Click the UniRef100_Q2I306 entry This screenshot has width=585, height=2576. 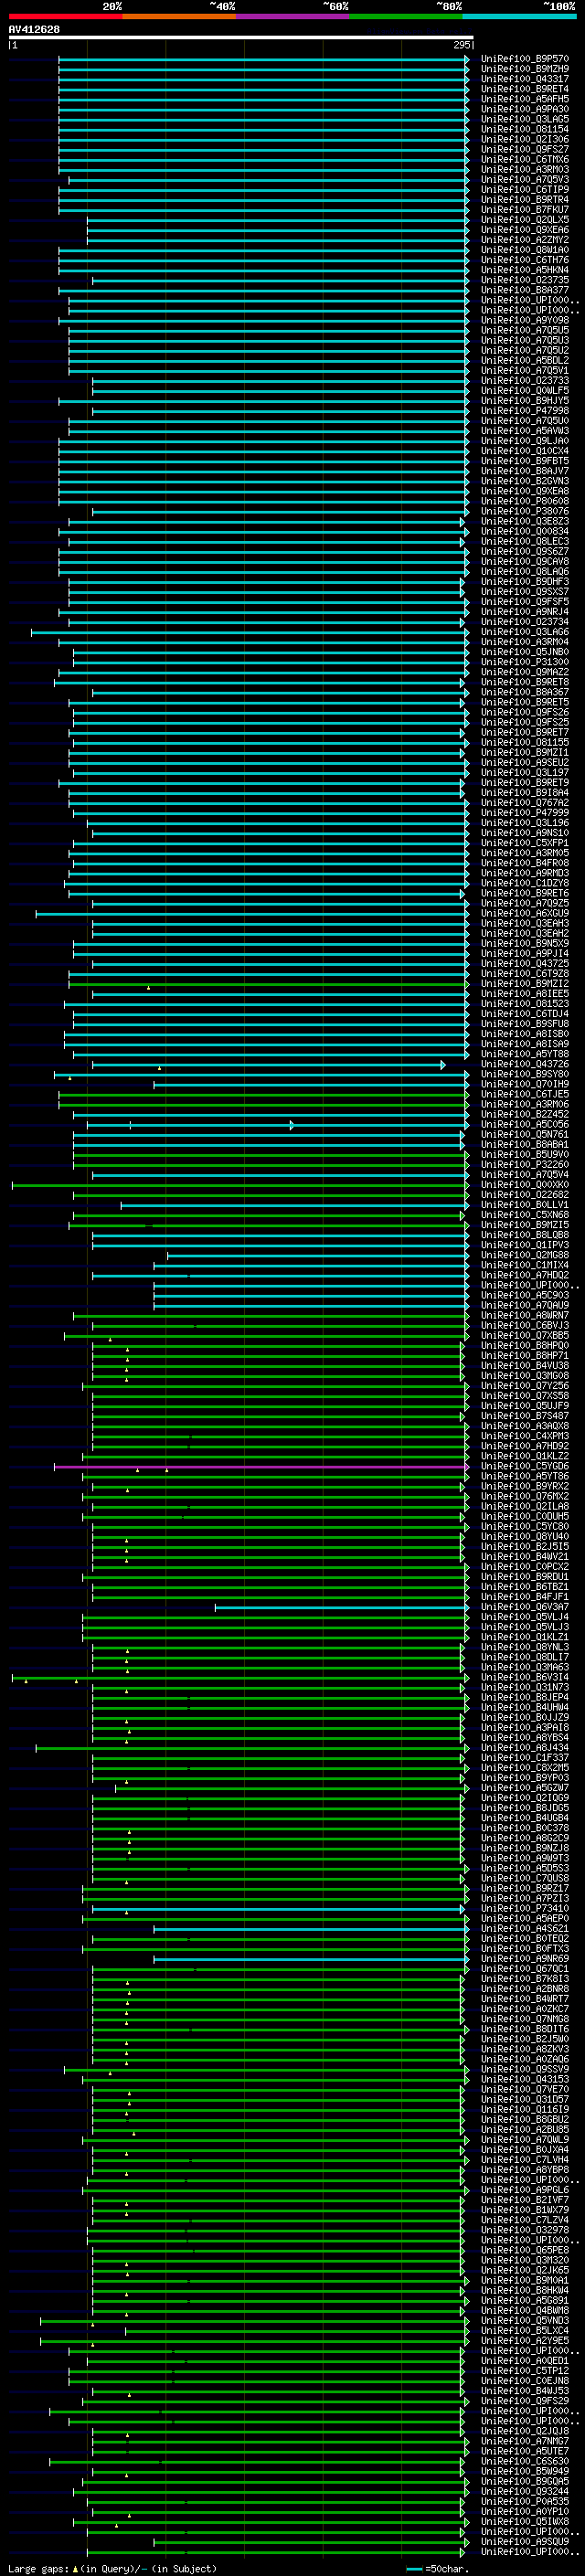[x=525, y=139]
